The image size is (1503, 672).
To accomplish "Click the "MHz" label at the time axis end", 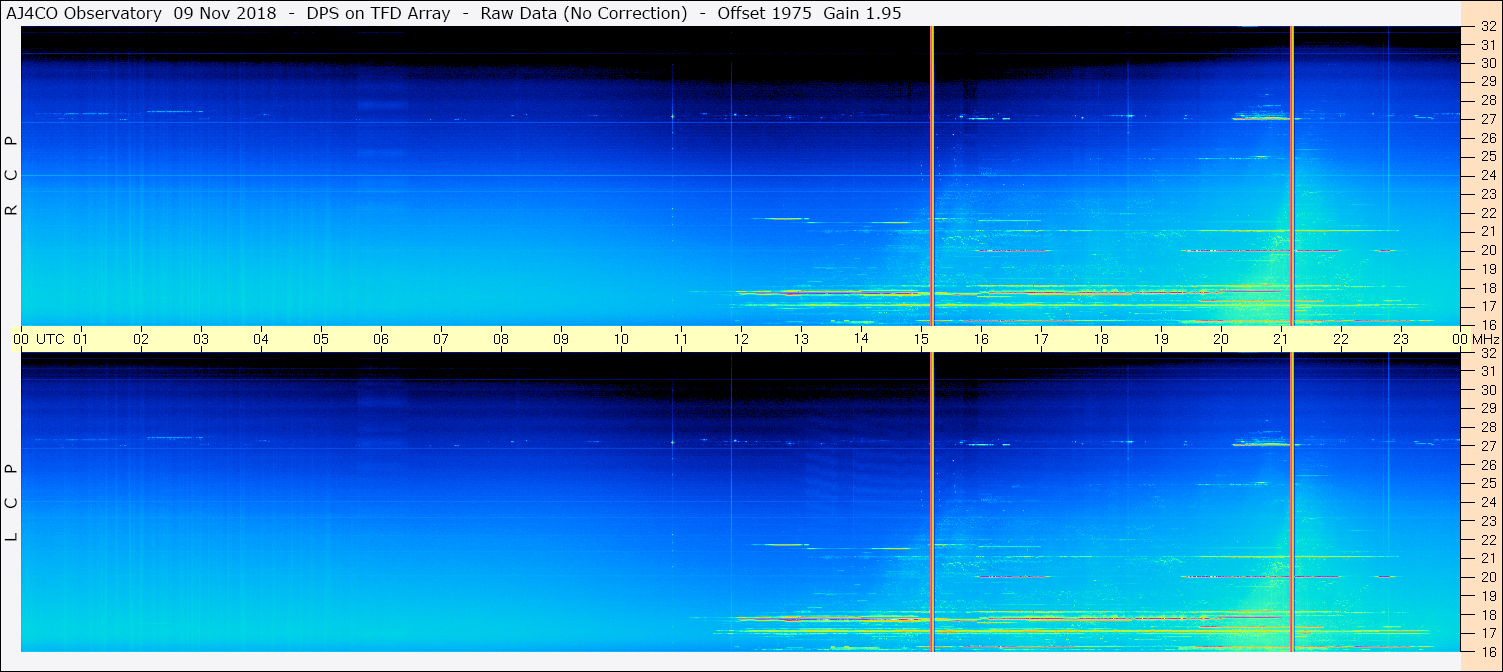I will 1485,339.
